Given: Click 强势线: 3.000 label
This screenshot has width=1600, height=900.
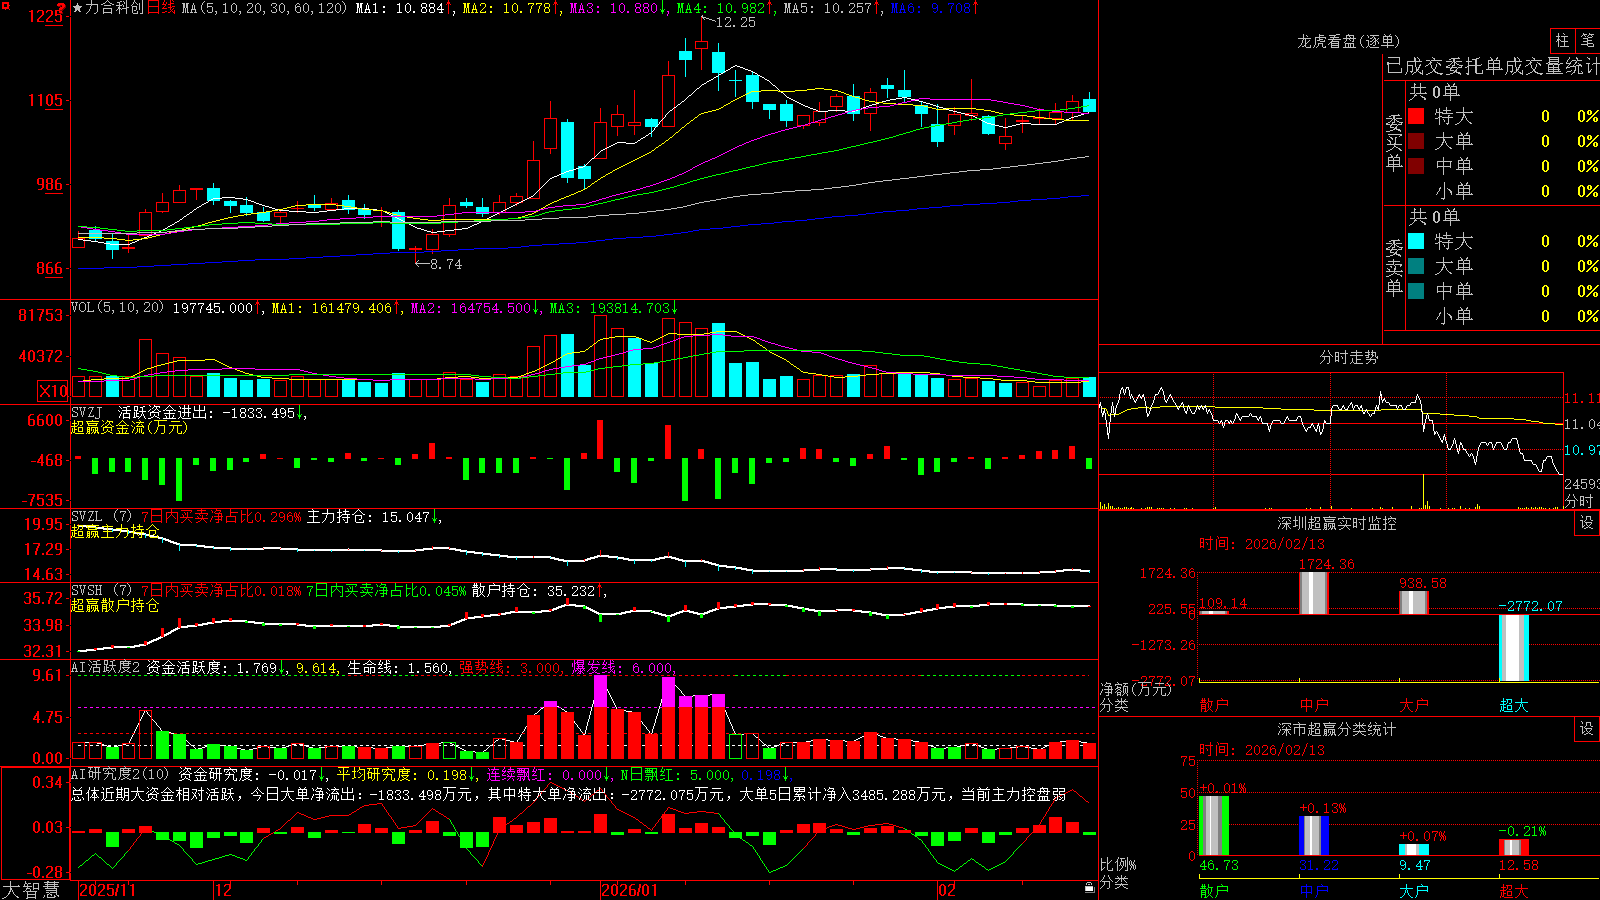Looking at the screenshot, I should [x=510, y=668].
